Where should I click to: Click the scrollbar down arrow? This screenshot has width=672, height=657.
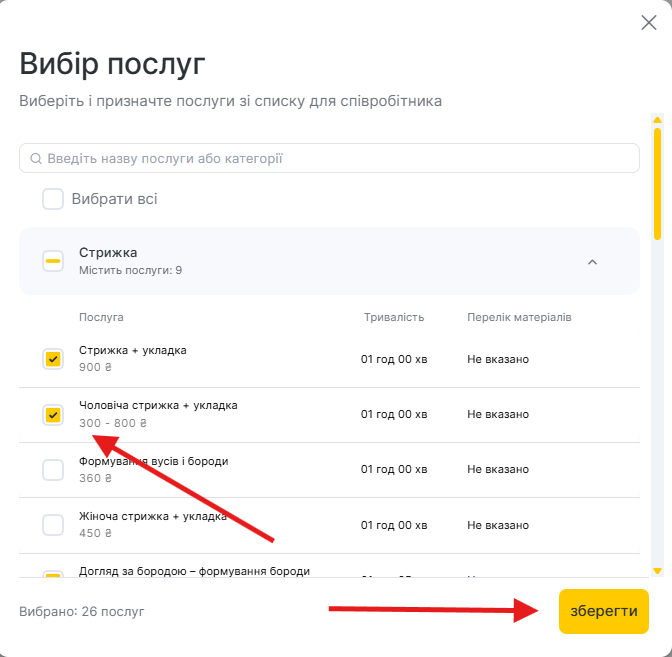[657, 570]
